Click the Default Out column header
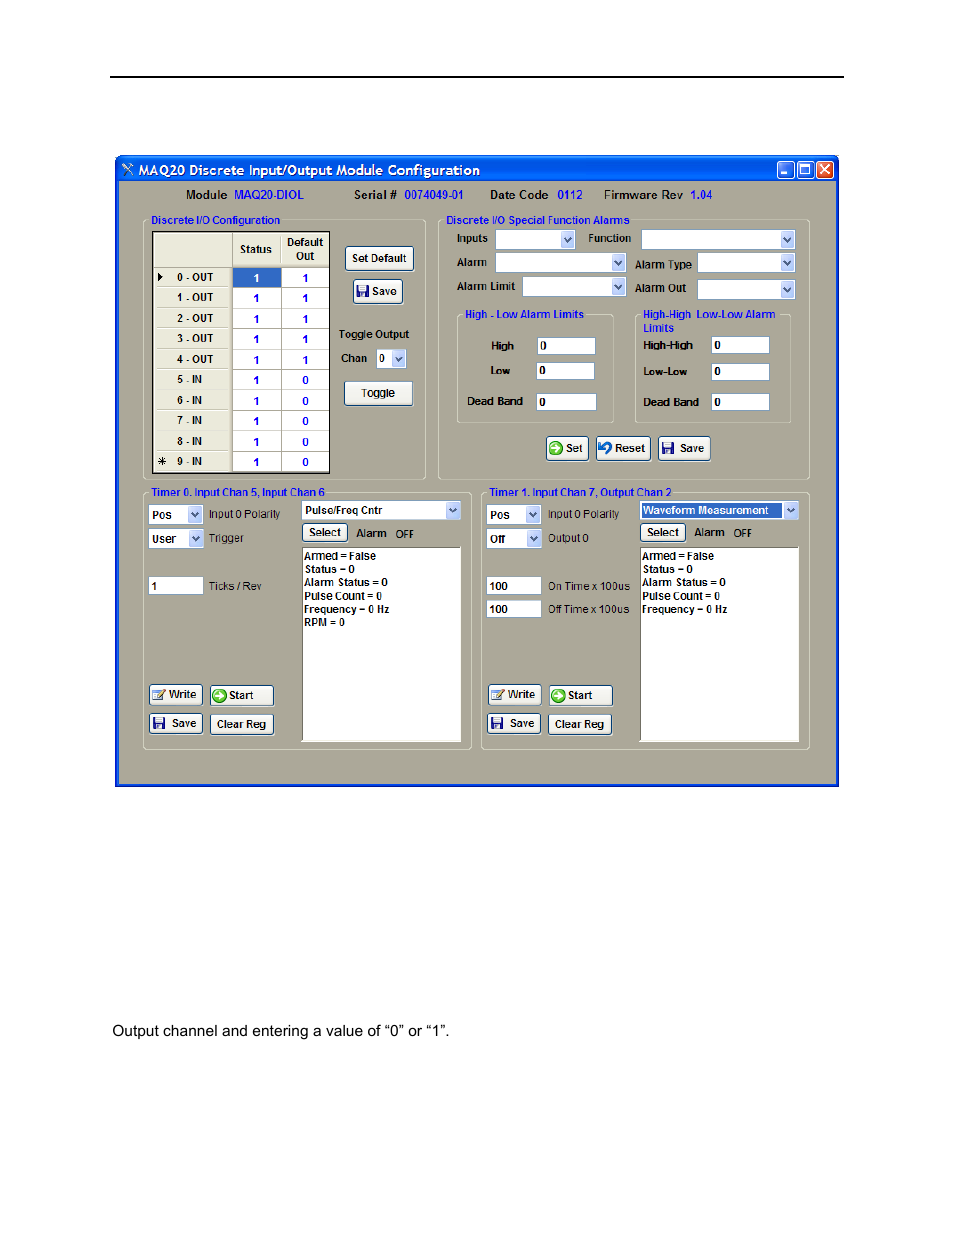The height and width of the screenshot is (1235, 954). pyautogui.click(x=305, y=250)
